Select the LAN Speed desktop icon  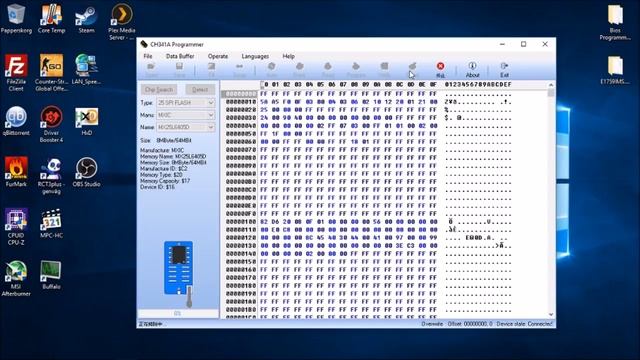click(x=86, y=69)
